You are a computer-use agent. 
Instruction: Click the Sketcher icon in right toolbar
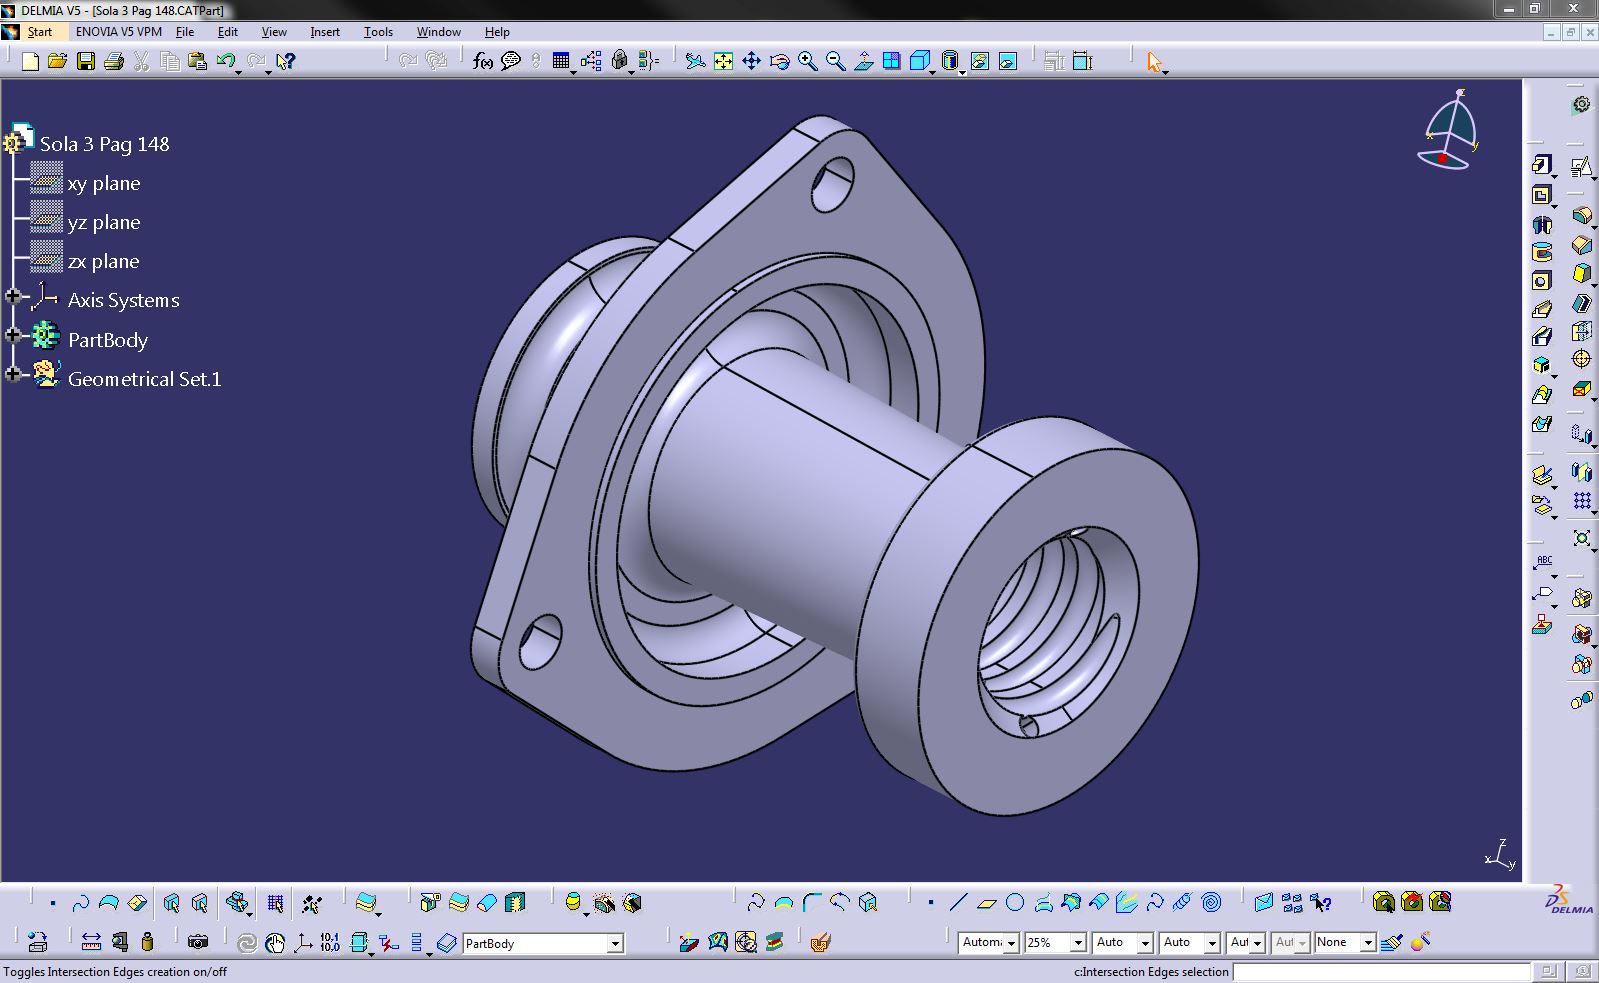tap(1581, 167)
